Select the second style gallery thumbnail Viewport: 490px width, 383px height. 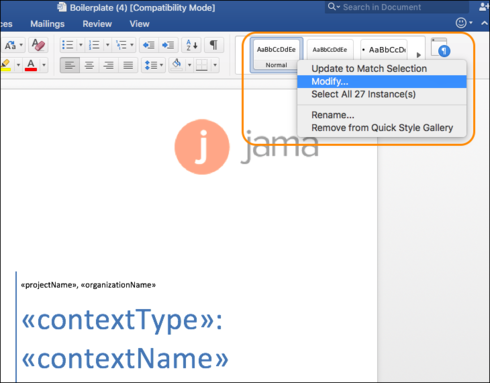[x=330, y=50]
